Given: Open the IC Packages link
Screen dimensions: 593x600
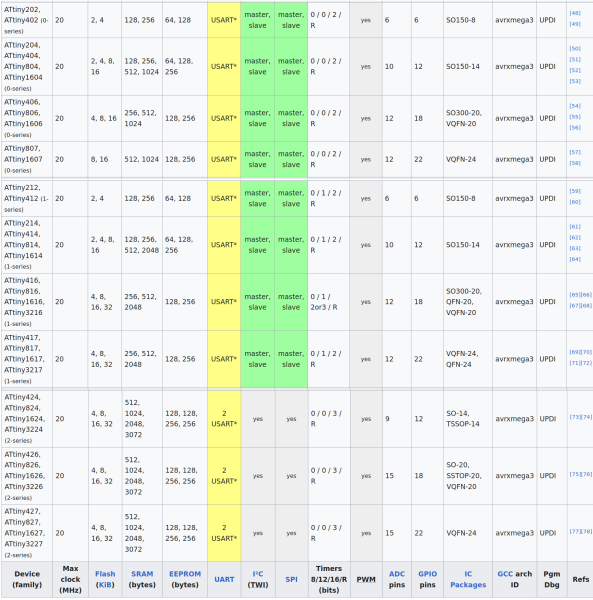Looking at the screenshot, I should 468,579.
